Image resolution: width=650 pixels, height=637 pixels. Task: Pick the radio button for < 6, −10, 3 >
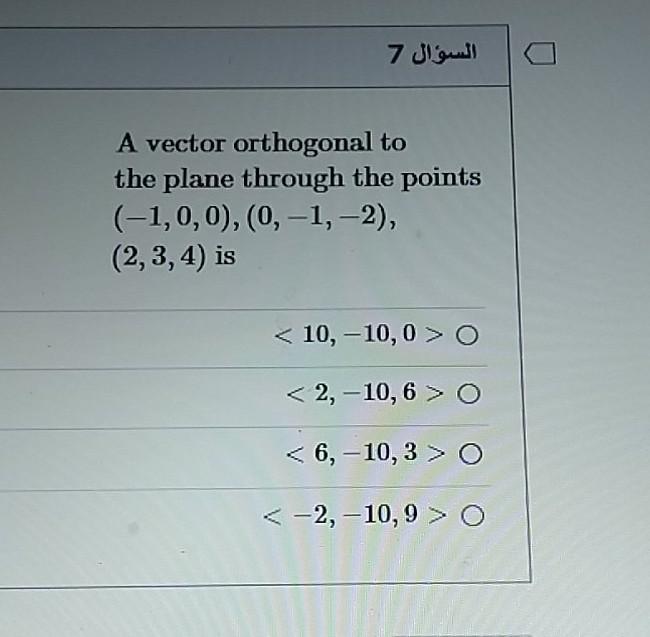point(471,454)
